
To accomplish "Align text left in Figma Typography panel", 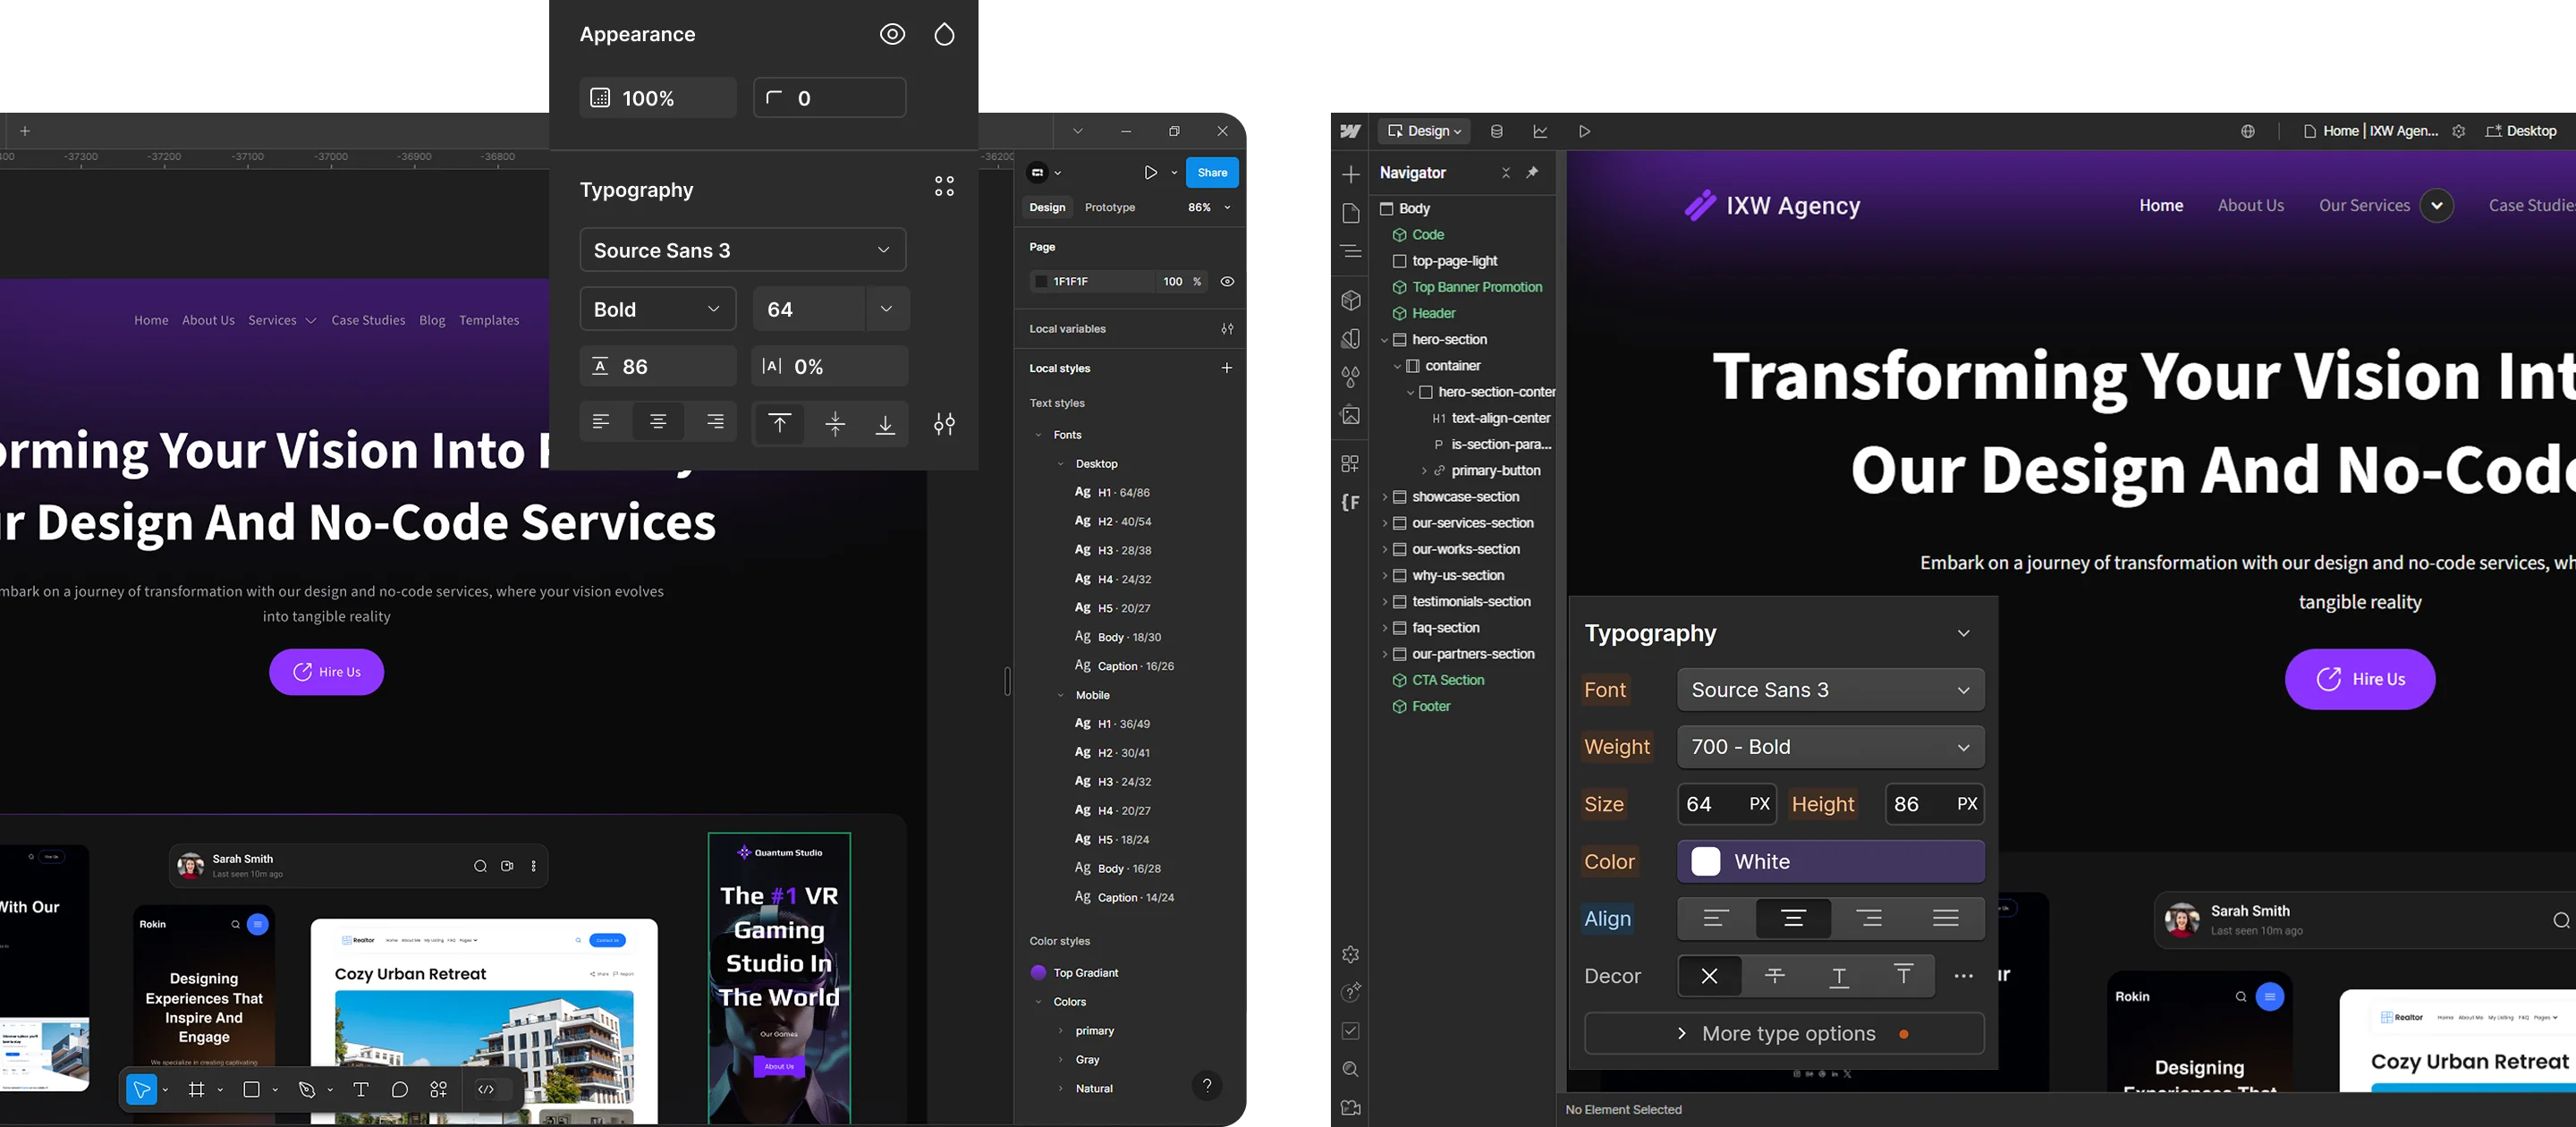I will coord(601,422).
